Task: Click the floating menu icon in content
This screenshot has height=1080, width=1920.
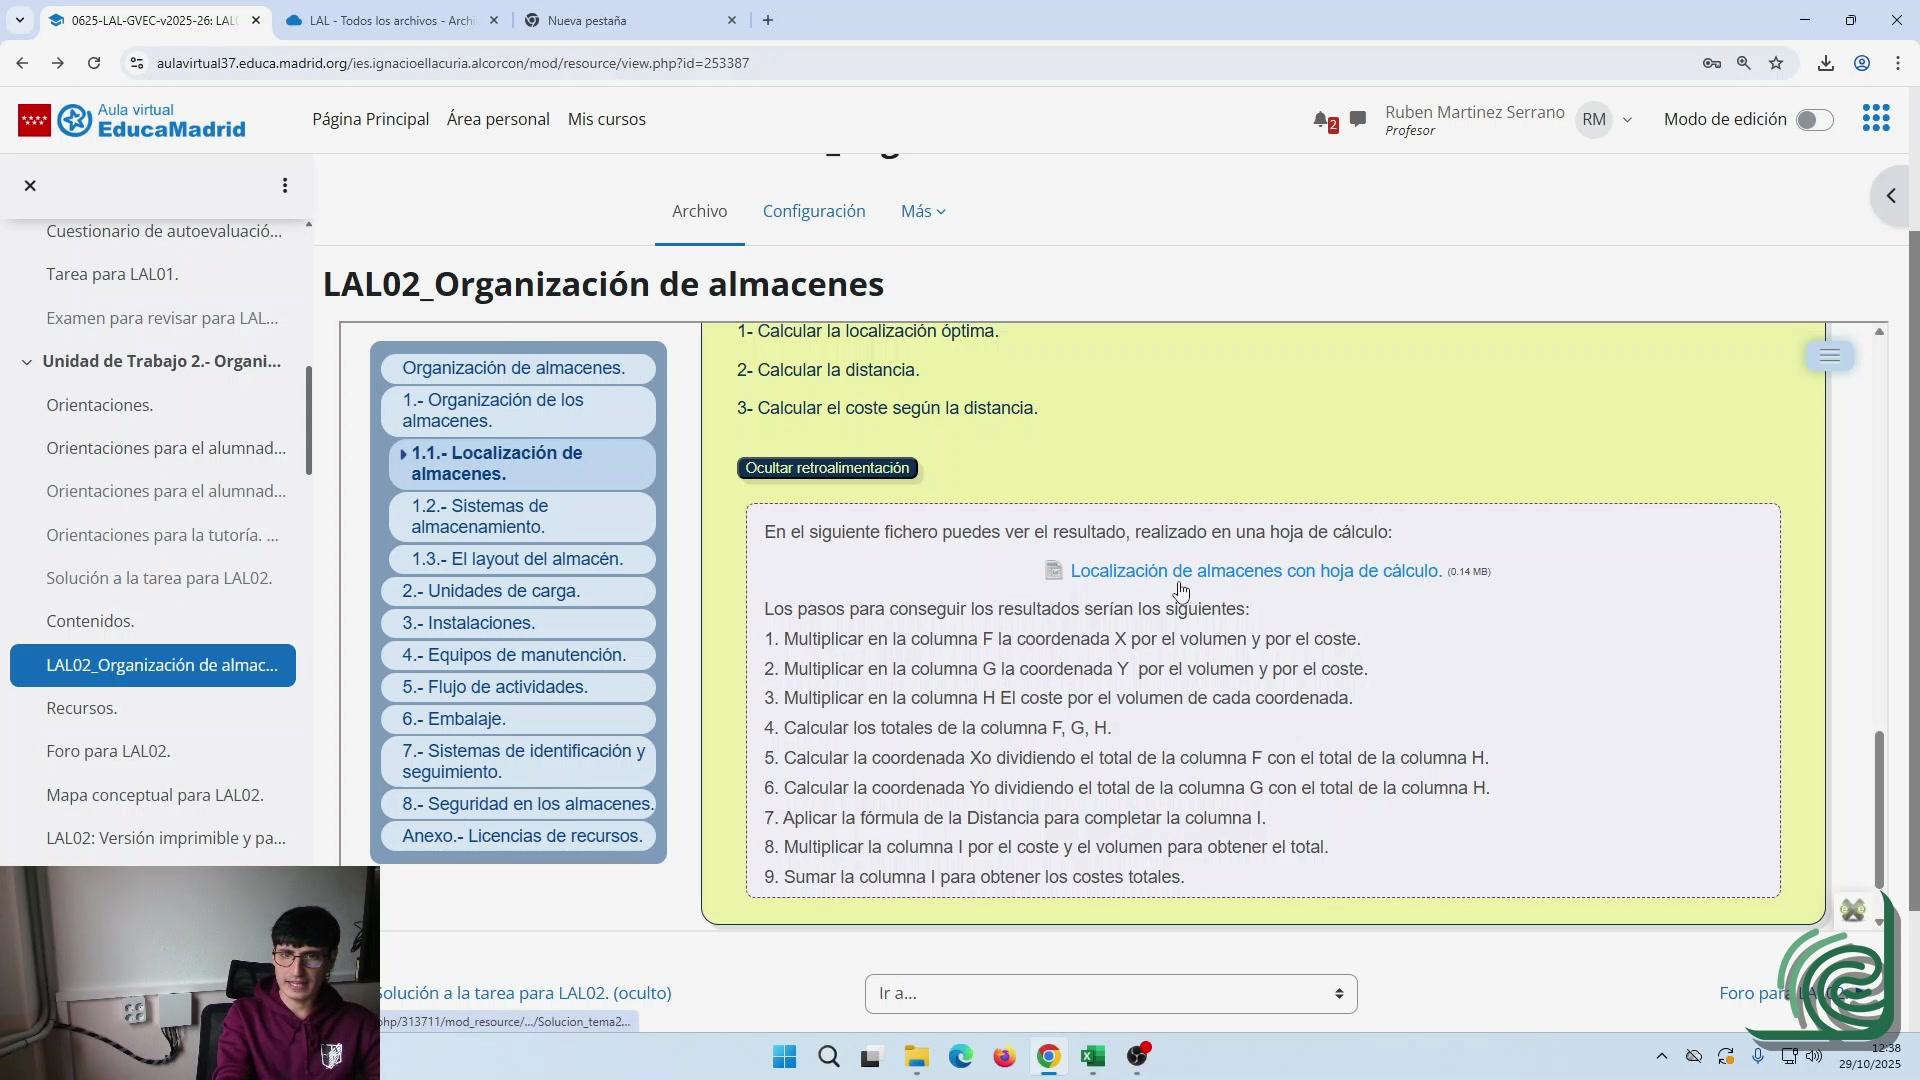Action: [1829, 356]
